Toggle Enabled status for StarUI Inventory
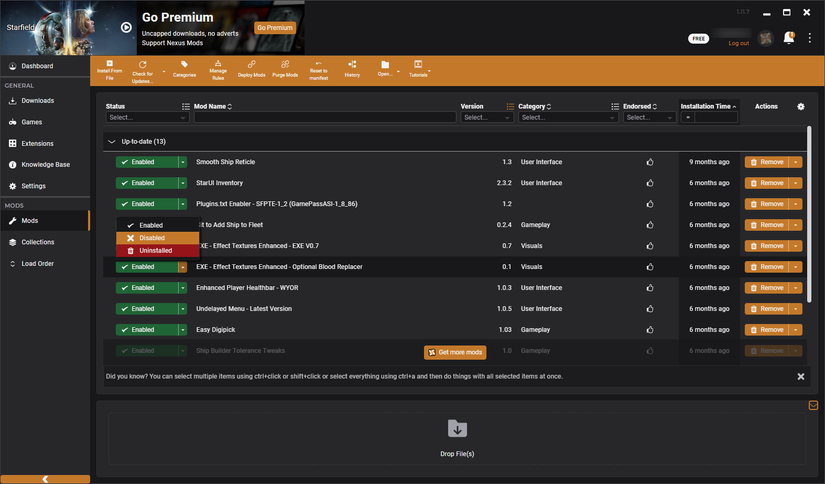This screenshot has height=484, width=825. click(145, 183)
